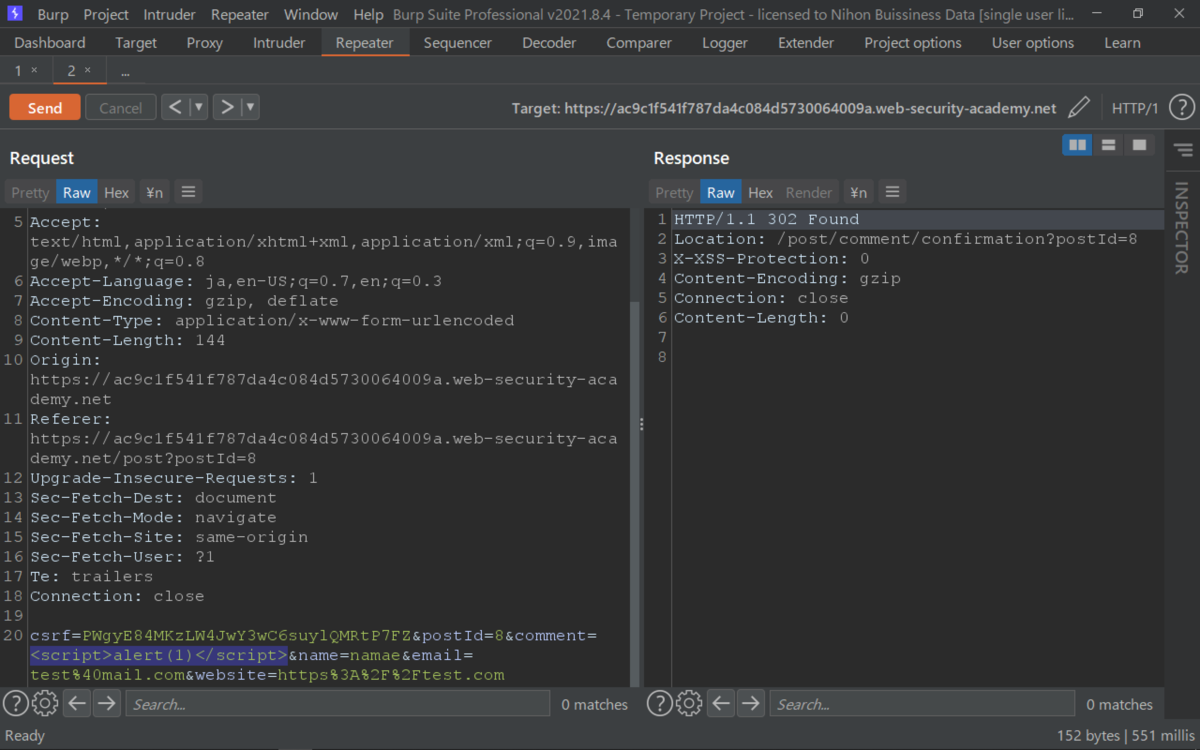The width and height of the screenshot is (1200, 750).
Task: Toggle Response newline display (¥n)
Action: (858, 192)
